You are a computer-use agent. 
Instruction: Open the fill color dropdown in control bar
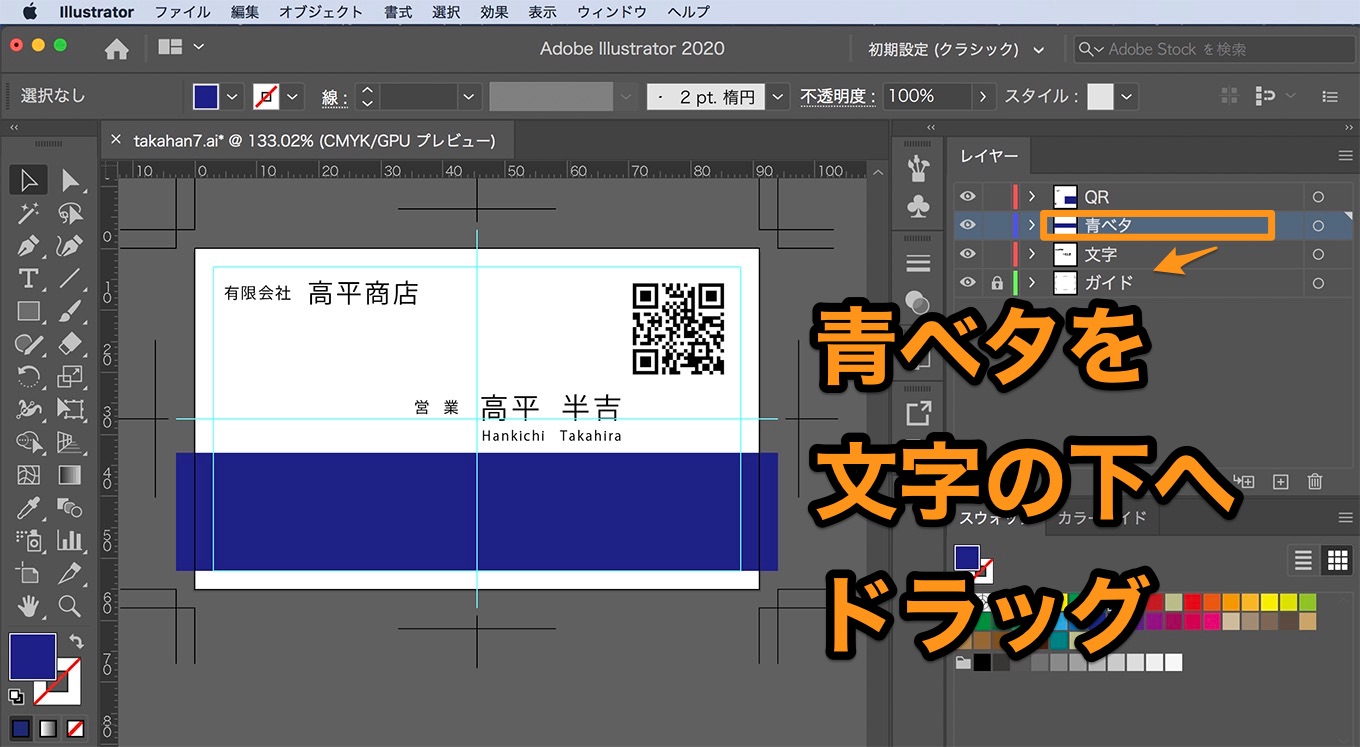tap(234, 97)
